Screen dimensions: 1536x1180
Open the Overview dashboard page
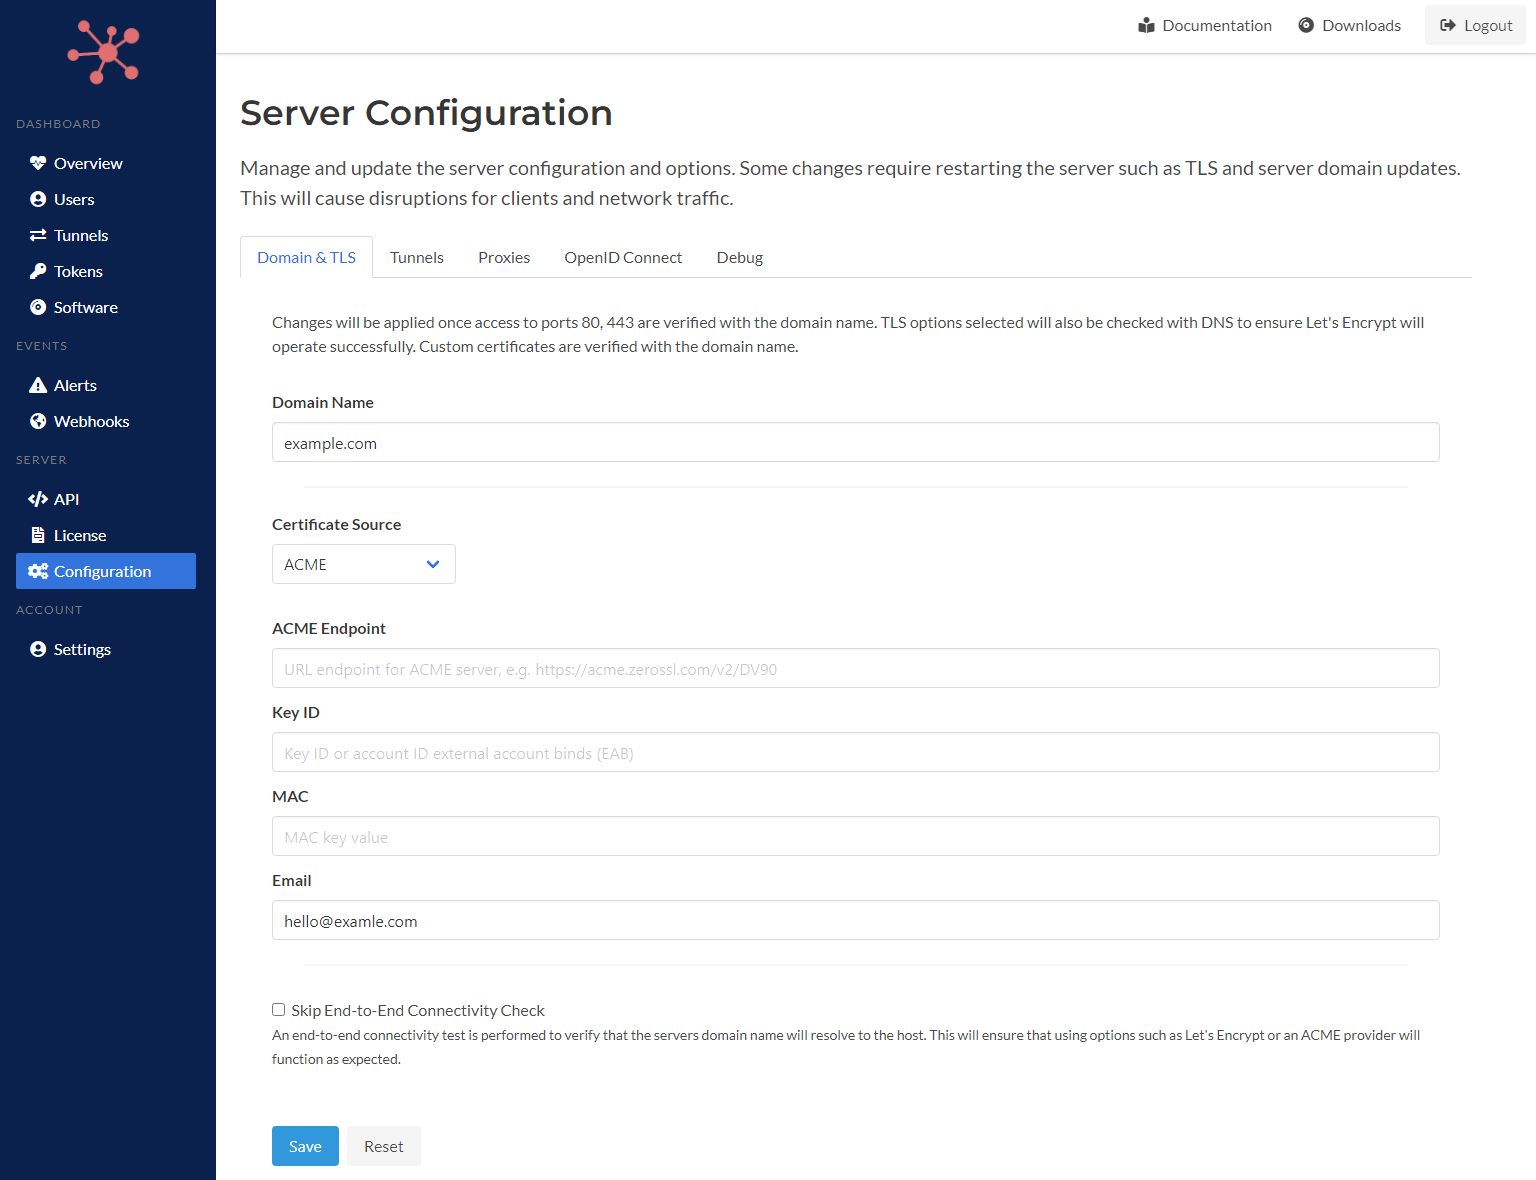[87, 163]
